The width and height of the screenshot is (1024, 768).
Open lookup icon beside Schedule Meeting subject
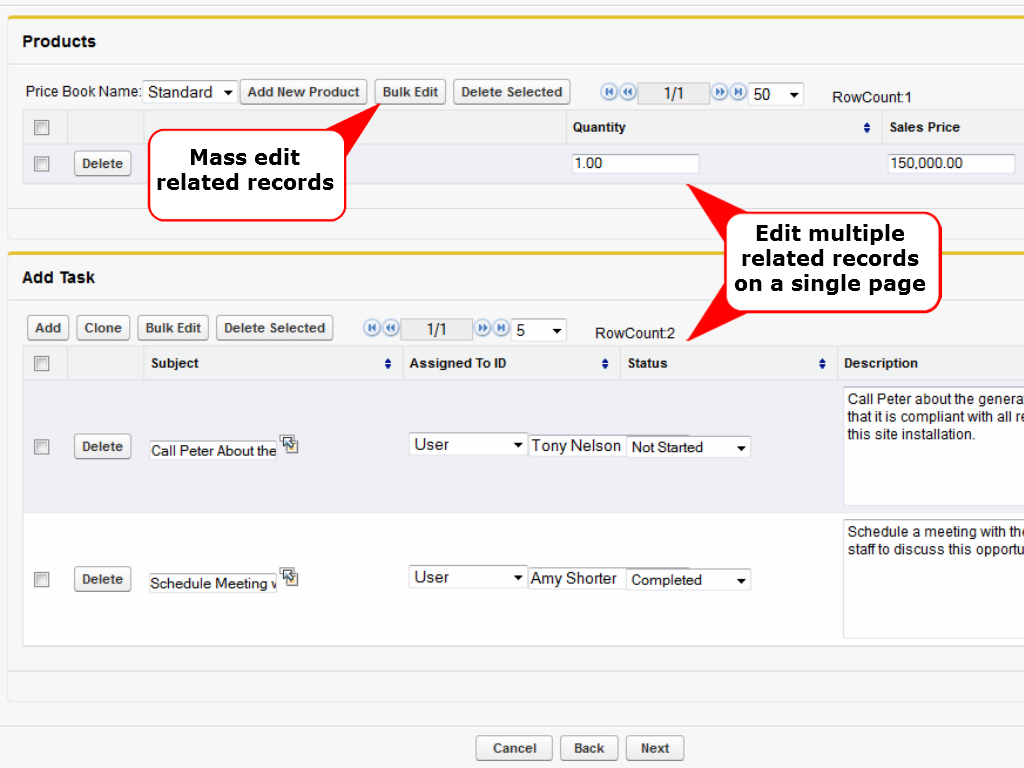point(289,577)
